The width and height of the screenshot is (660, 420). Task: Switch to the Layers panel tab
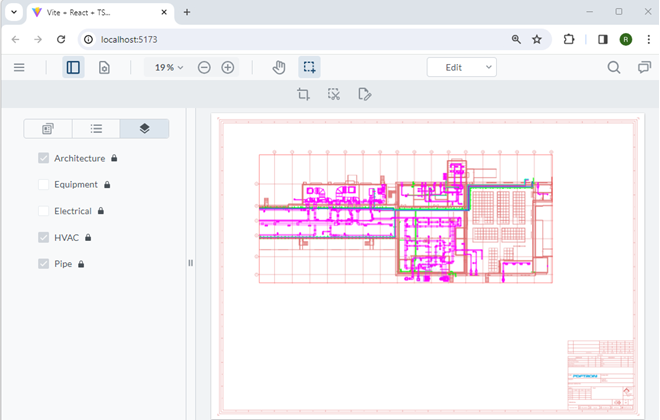pos(144,128)
